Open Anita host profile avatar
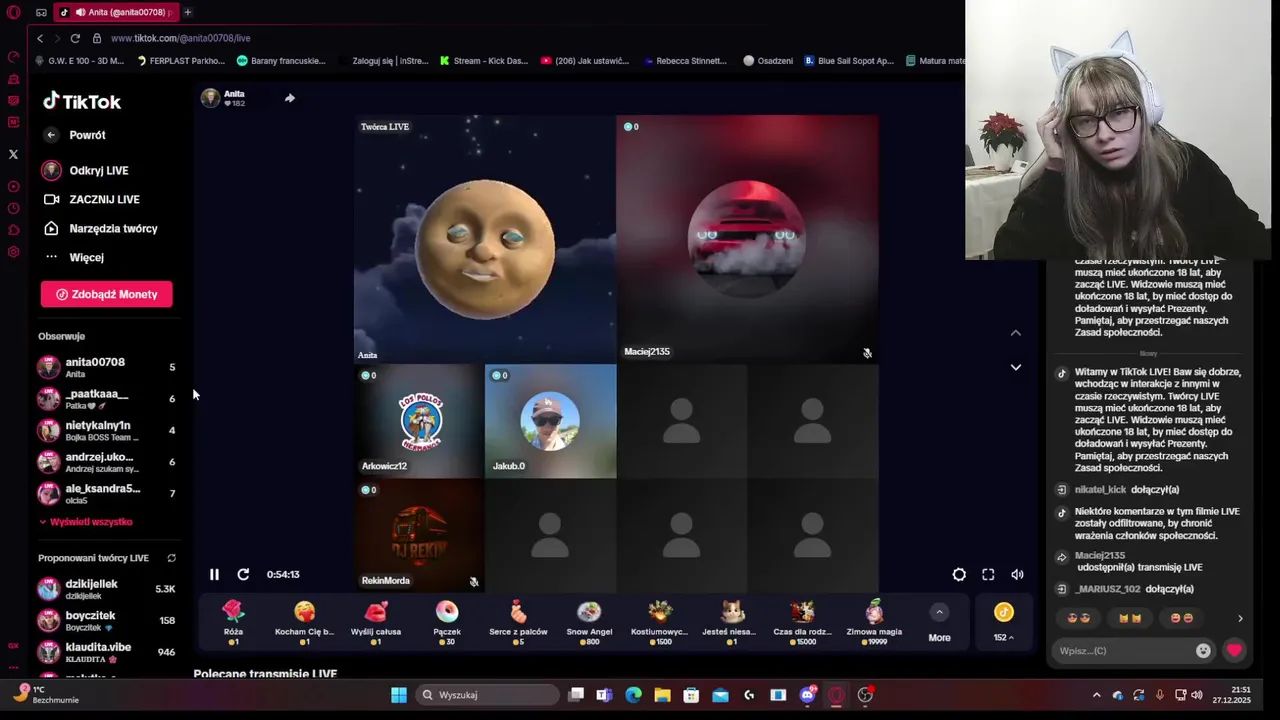The width and height of the screenshot is (1280, 720). (210, 98)
